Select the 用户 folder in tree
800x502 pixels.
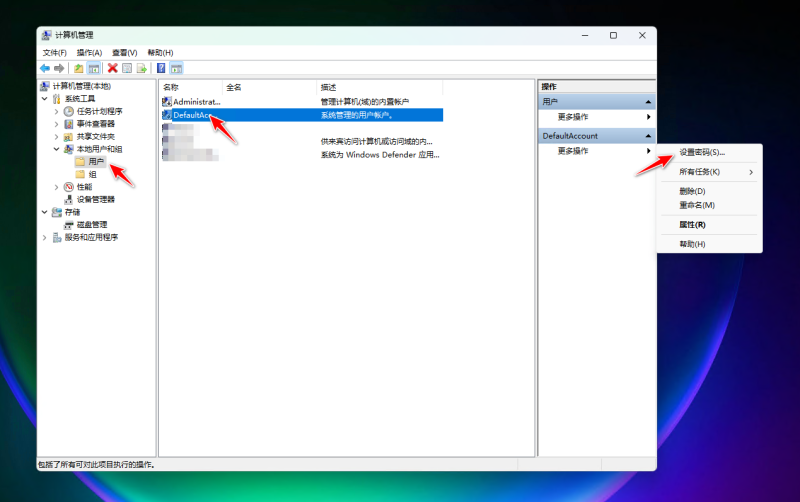96,162
